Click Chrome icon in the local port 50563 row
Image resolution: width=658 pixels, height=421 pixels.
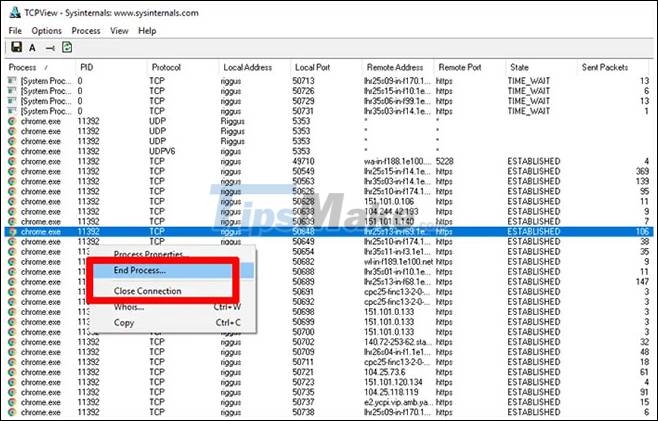pyautogui.click(x=12, y=181)
